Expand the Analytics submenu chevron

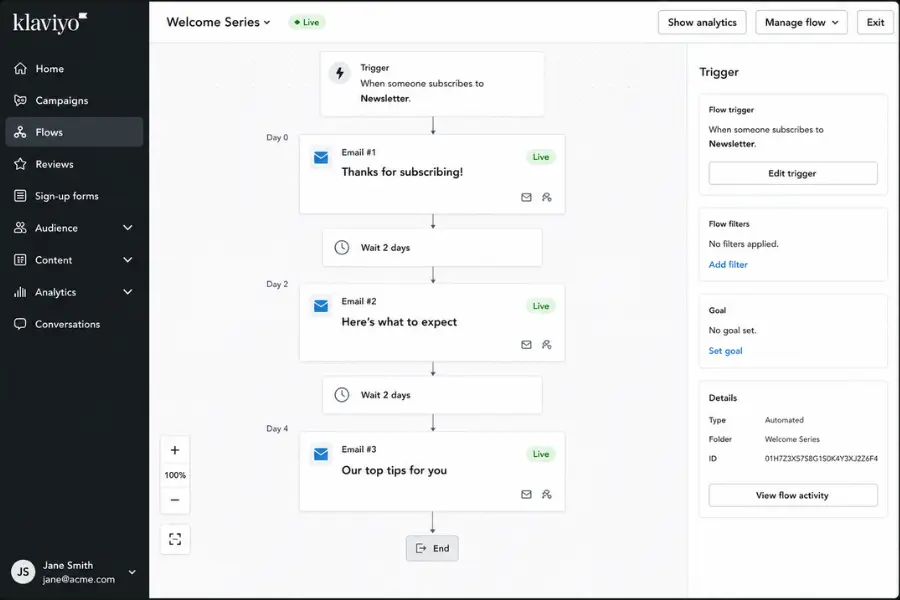coord(127,292)
